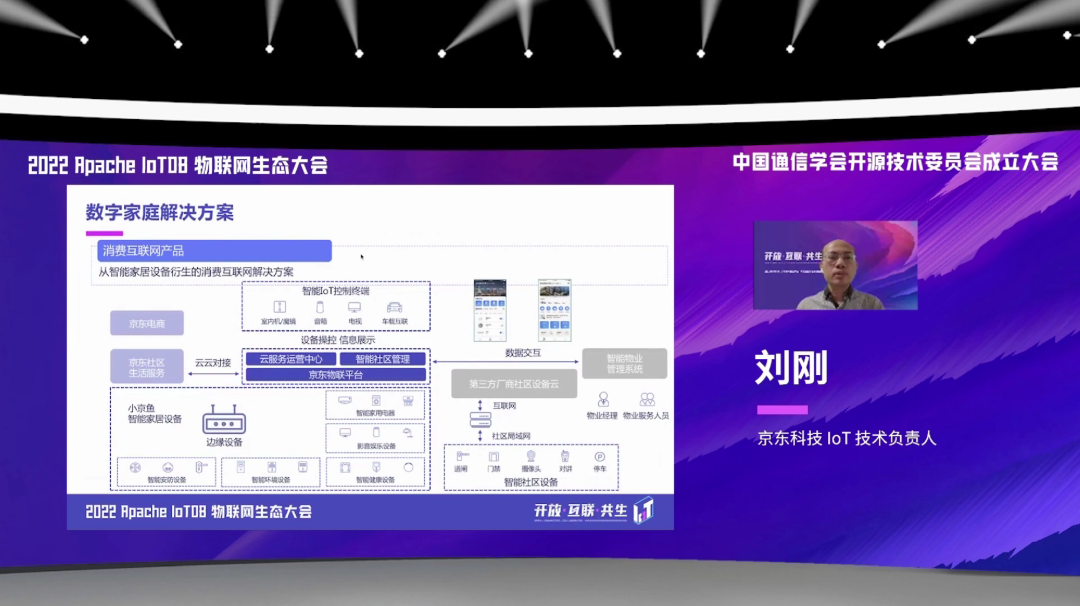Screen dimensions: 1080x606
Task: Click the 设备操控 信息展示 label
Action: coord(338,339)
